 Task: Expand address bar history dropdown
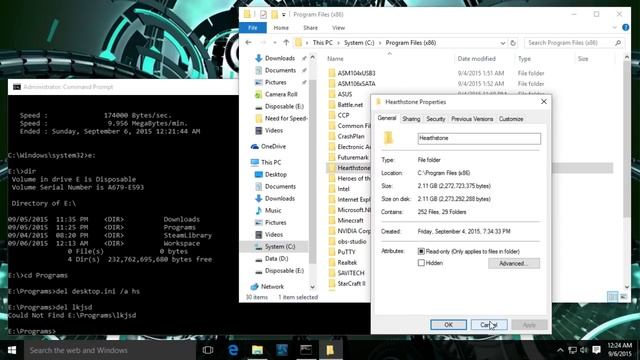tap(502, 43)
